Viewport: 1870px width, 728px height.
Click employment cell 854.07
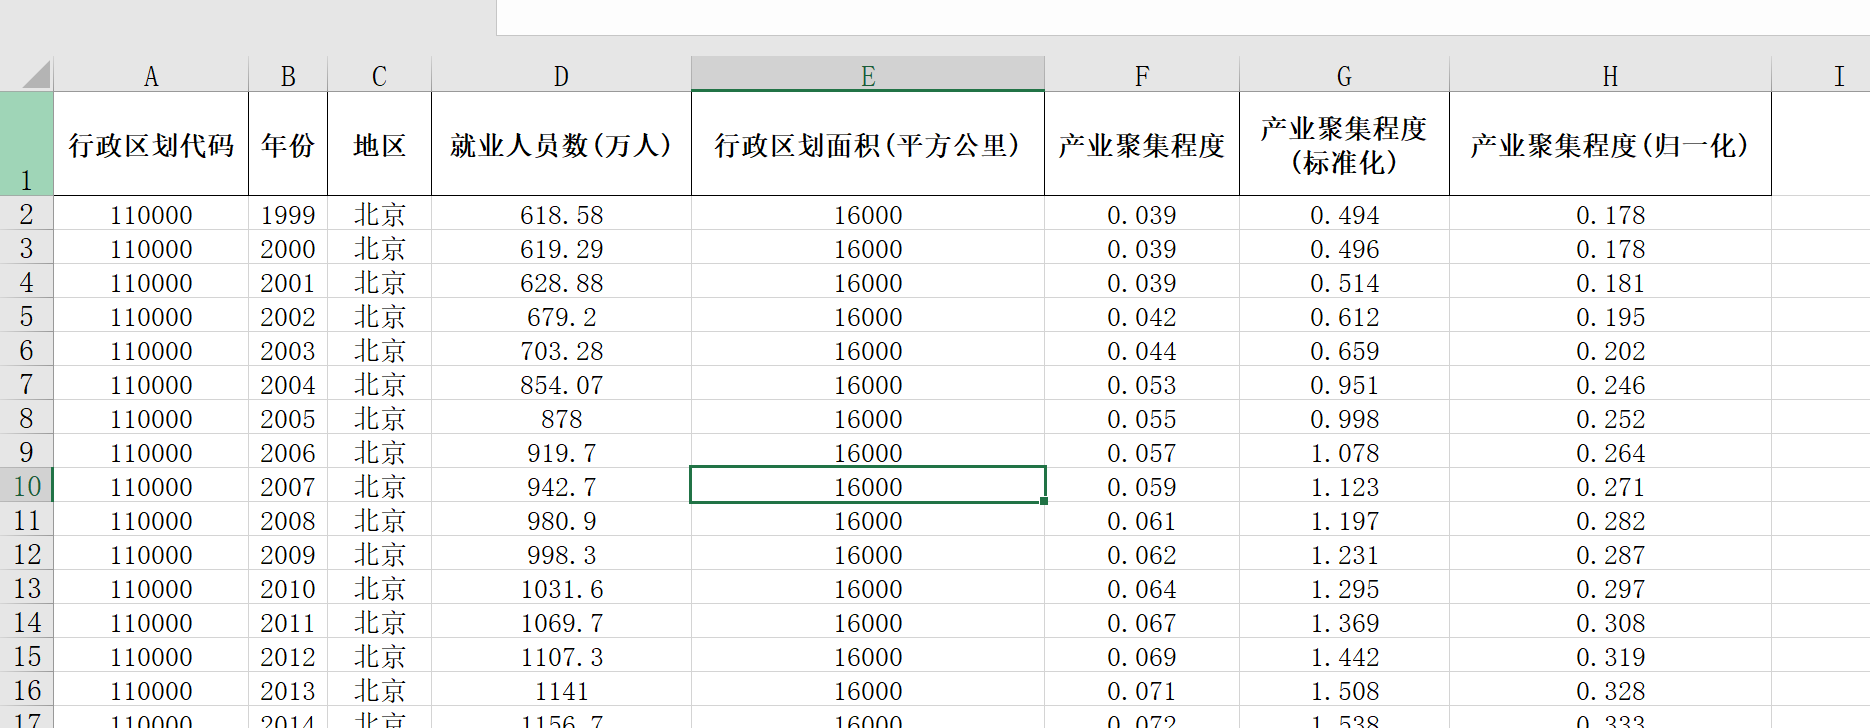click(x=561, y=384)
